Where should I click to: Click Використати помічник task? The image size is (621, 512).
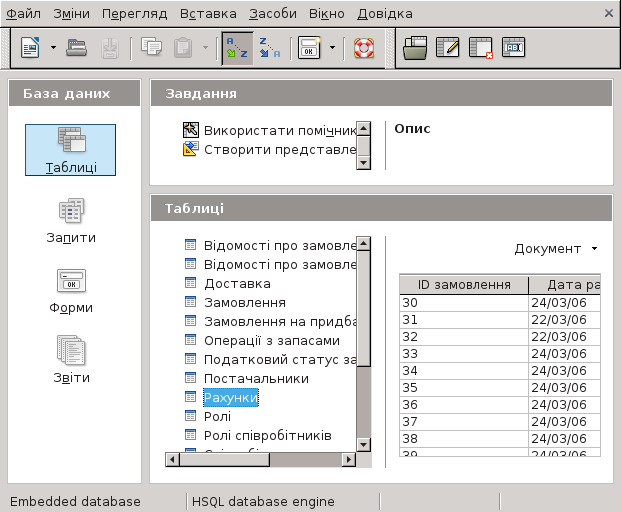[x=270, y=130]
